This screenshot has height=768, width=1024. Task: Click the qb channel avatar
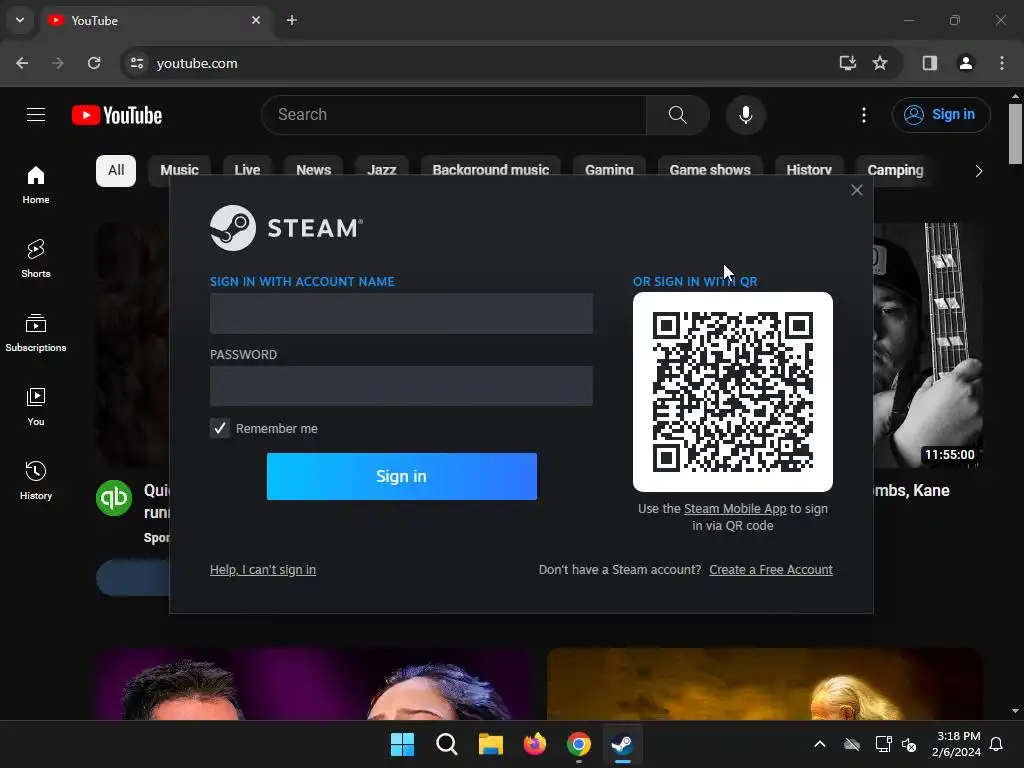[114, 498]
